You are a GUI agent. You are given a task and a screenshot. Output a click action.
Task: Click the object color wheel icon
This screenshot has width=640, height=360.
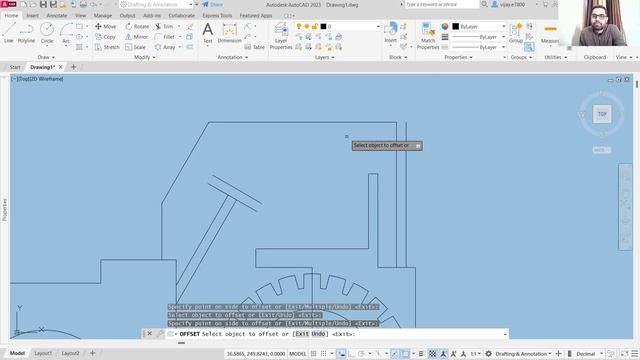coord(445,27)
